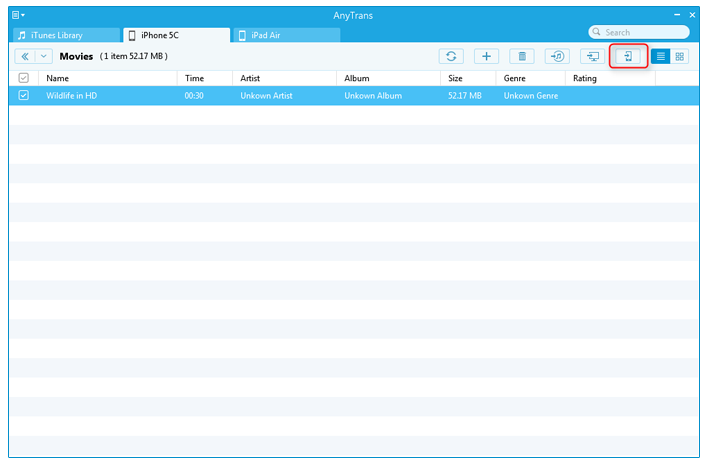Uncheck the Wildlife in HD checkbox
The height and width of the screenshot is (465, 707).
[x=23, y=95]
